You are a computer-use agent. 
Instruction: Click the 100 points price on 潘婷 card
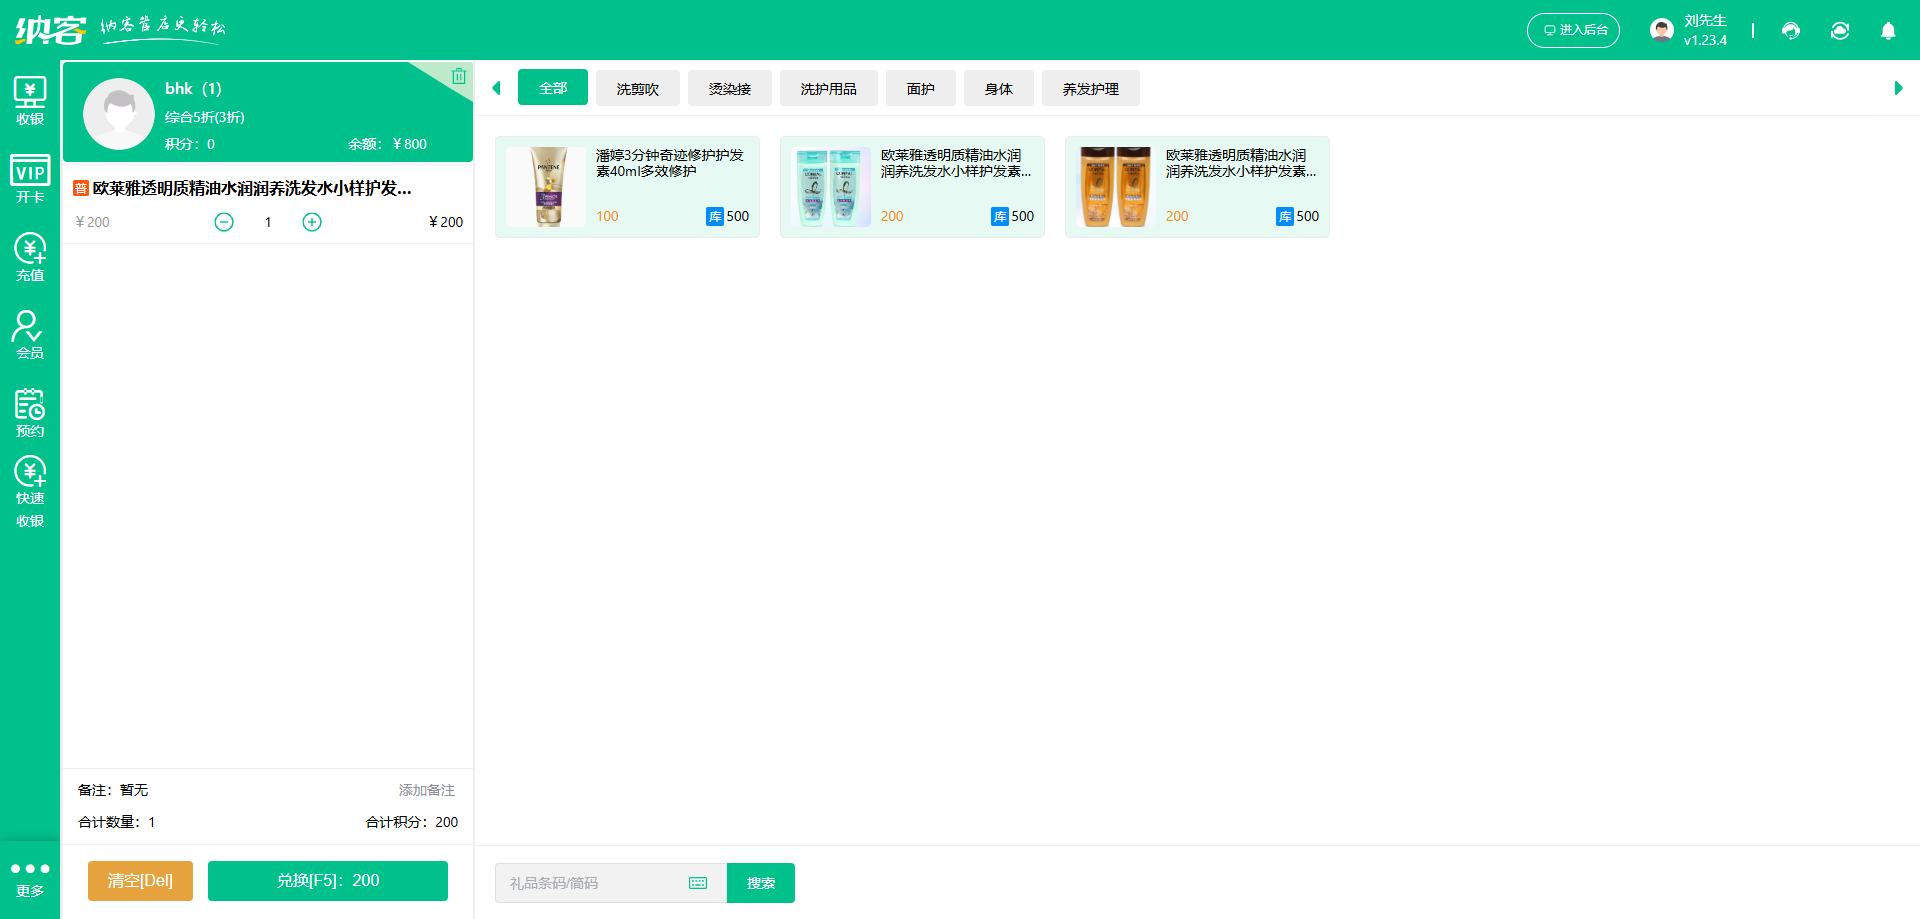[x=607, y=216]
